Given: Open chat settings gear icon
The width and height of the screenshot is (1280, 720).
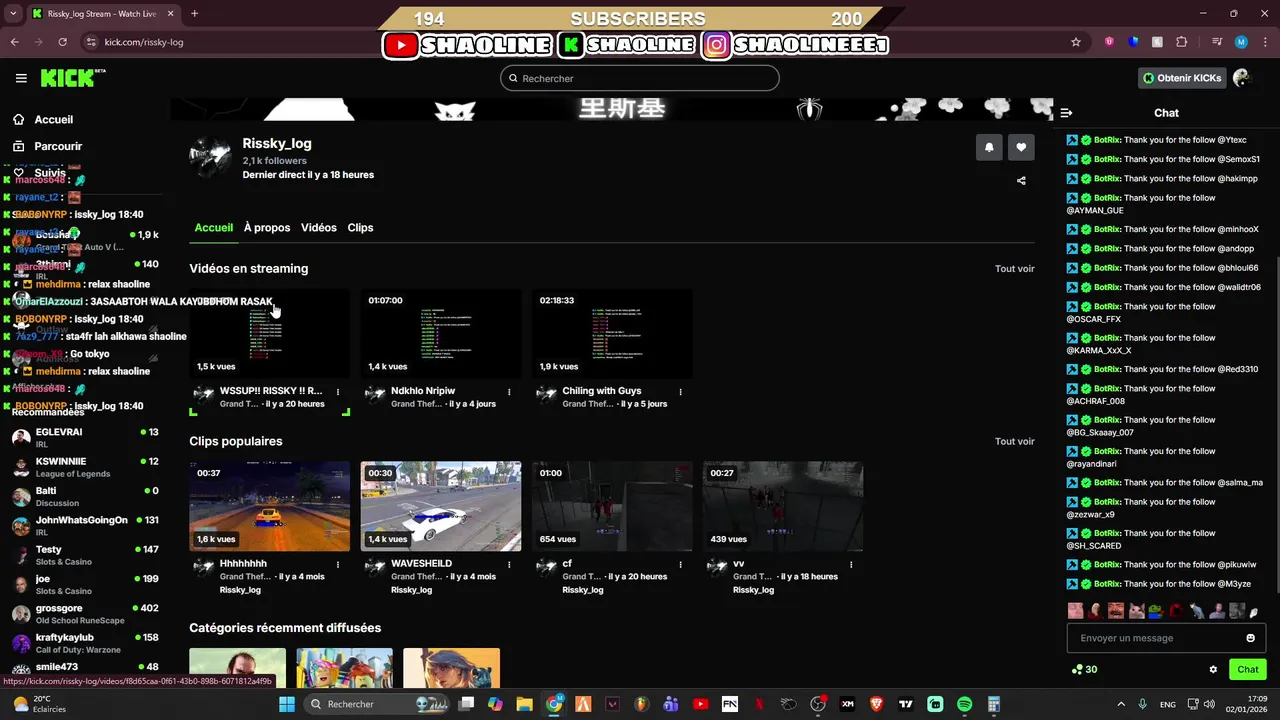Looking at the screenshot, I should (1213, 670).
